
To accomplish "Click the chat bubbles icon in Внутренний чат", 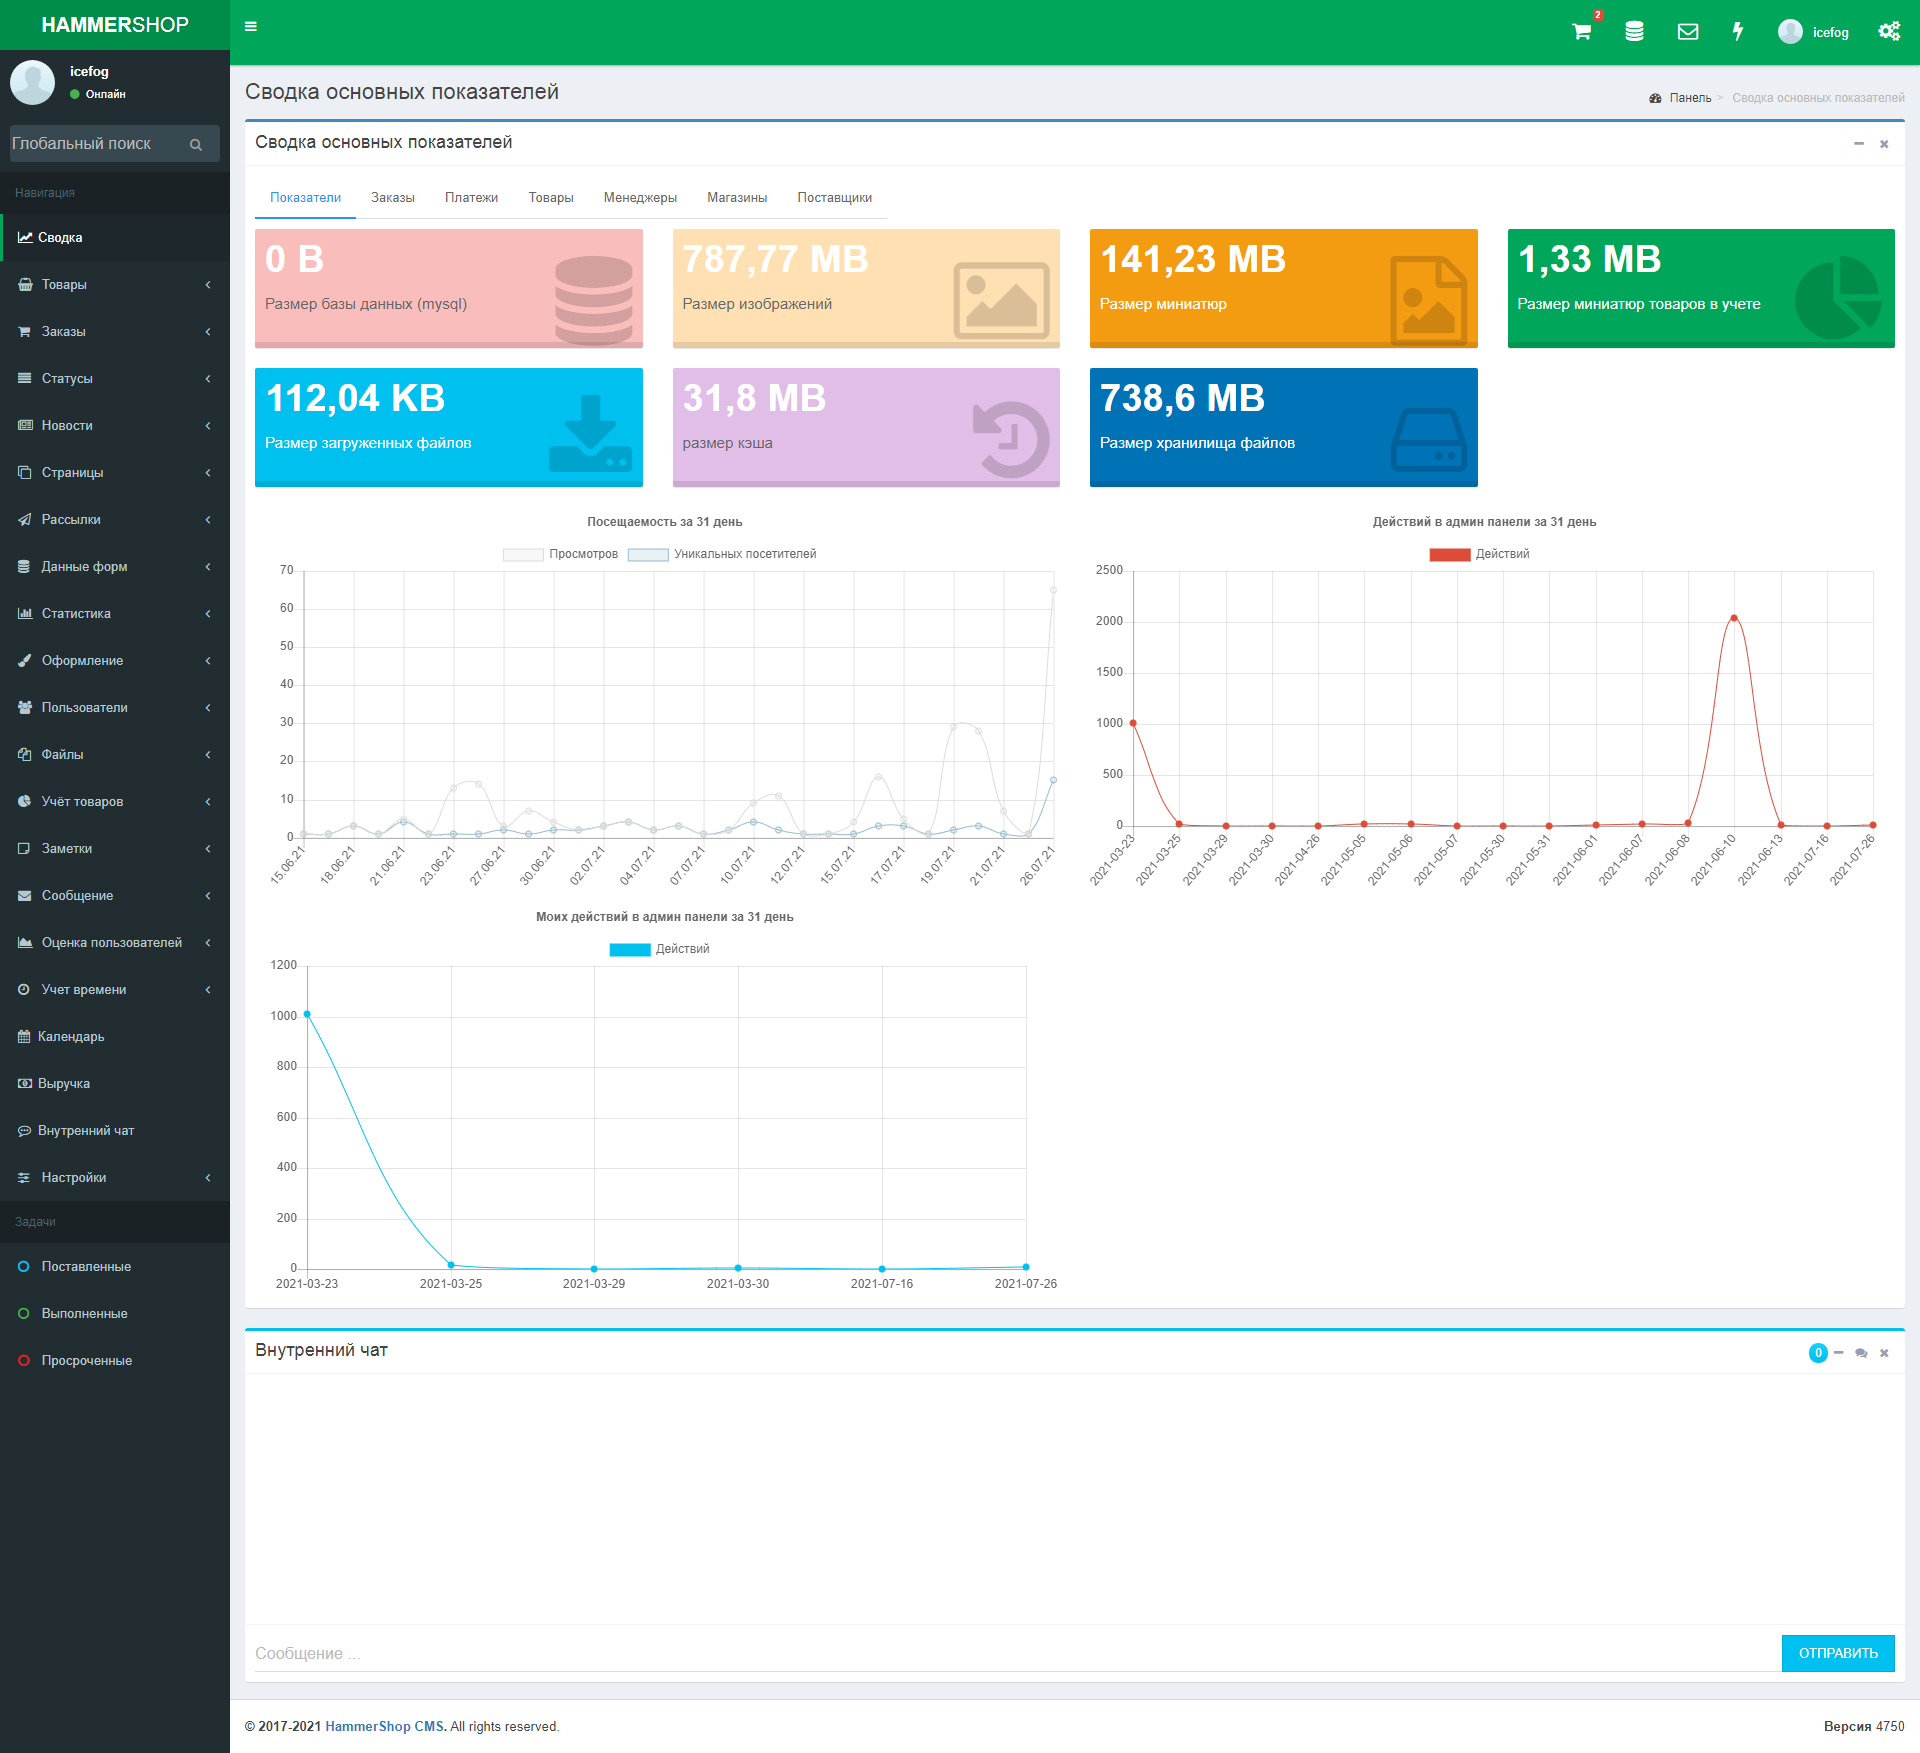I will 1861,1353.
